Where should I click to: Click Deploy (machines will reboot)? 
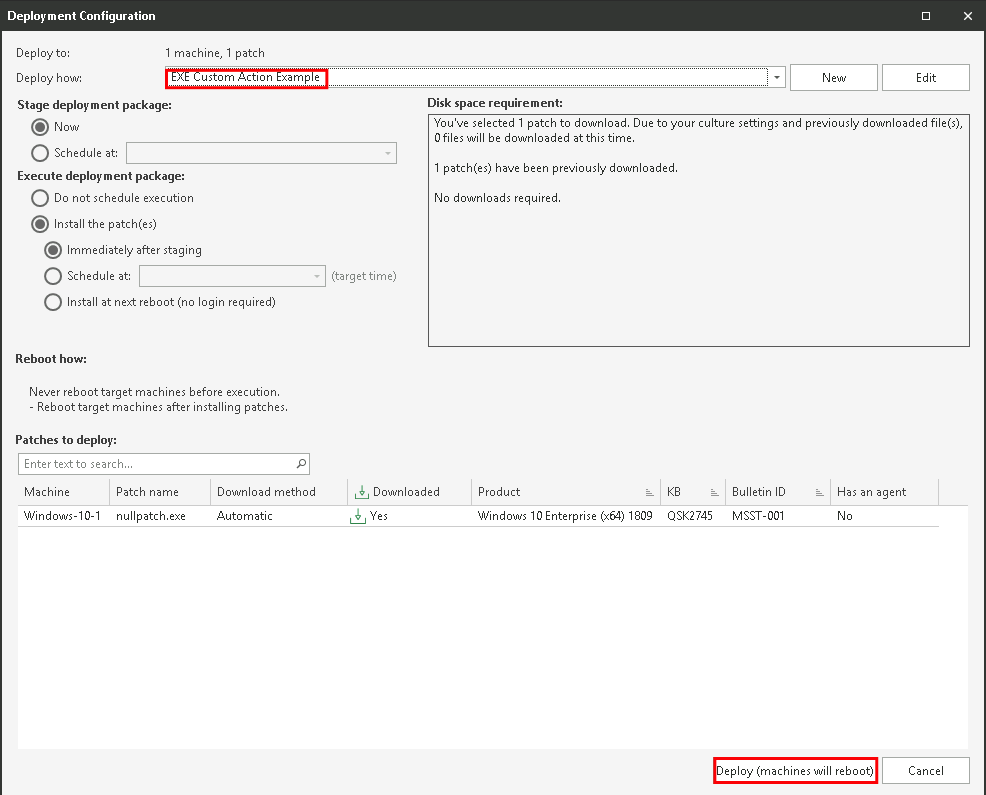(x=795, y=770)
